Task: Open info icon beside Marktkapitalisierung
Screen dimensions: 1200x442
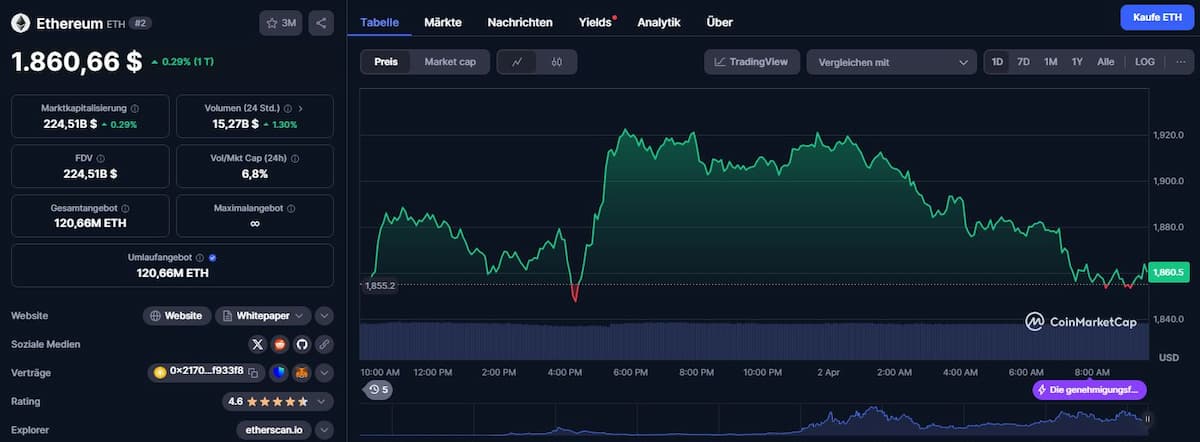Action: point(135,108)
